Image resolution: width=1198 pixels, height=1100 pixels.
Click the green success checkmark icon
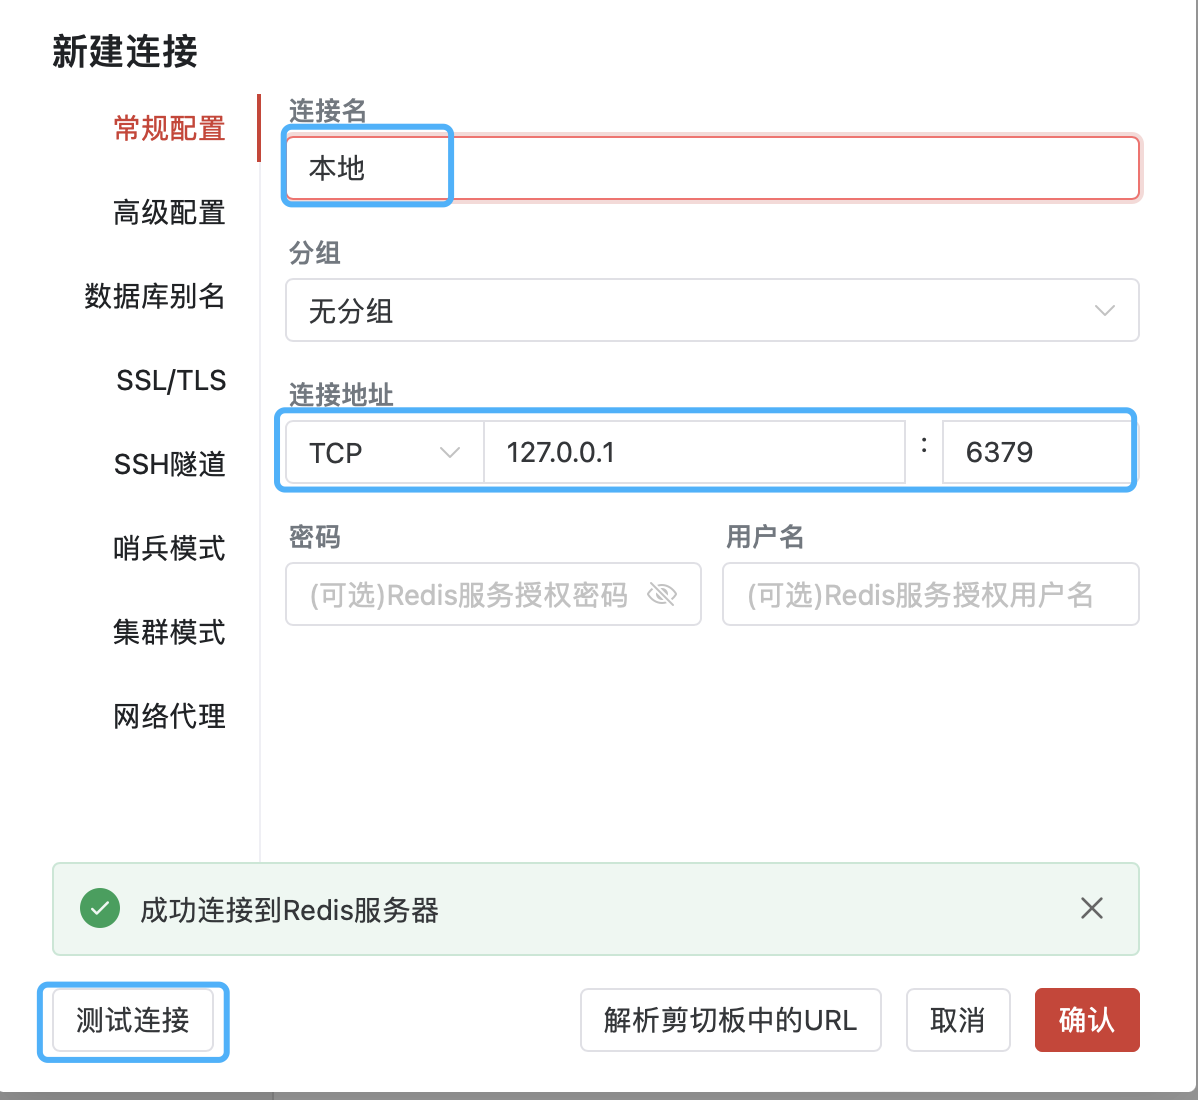click(100, 908)
